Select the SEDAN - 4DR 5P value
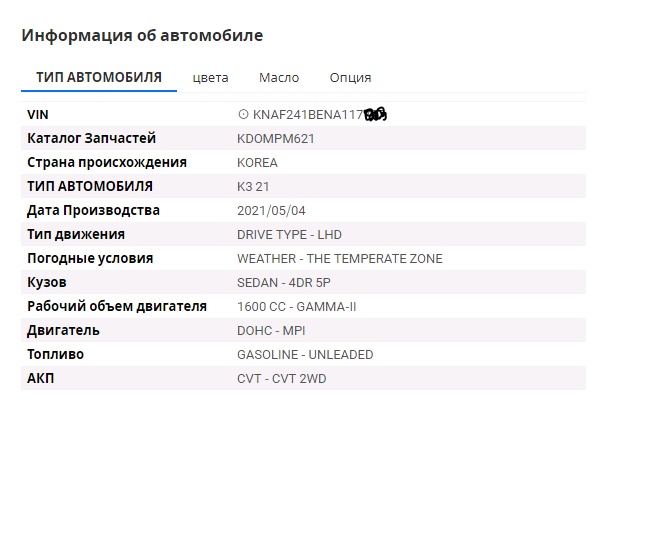This screenshot has width=654, height=536. tap(284, 283)
